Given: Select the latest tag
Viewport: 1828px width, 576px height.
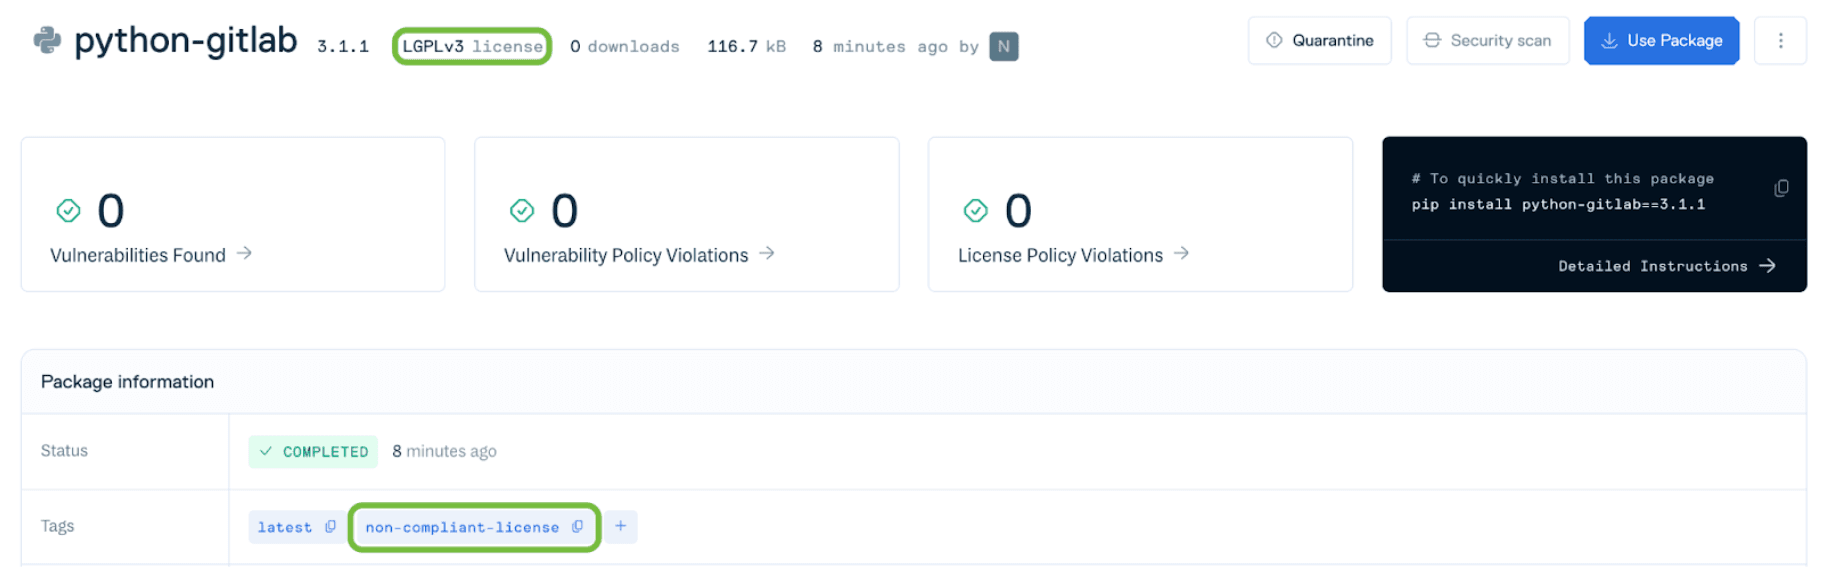Looking at the screenshot, I should pyautogui.click(x=285, y=527).
